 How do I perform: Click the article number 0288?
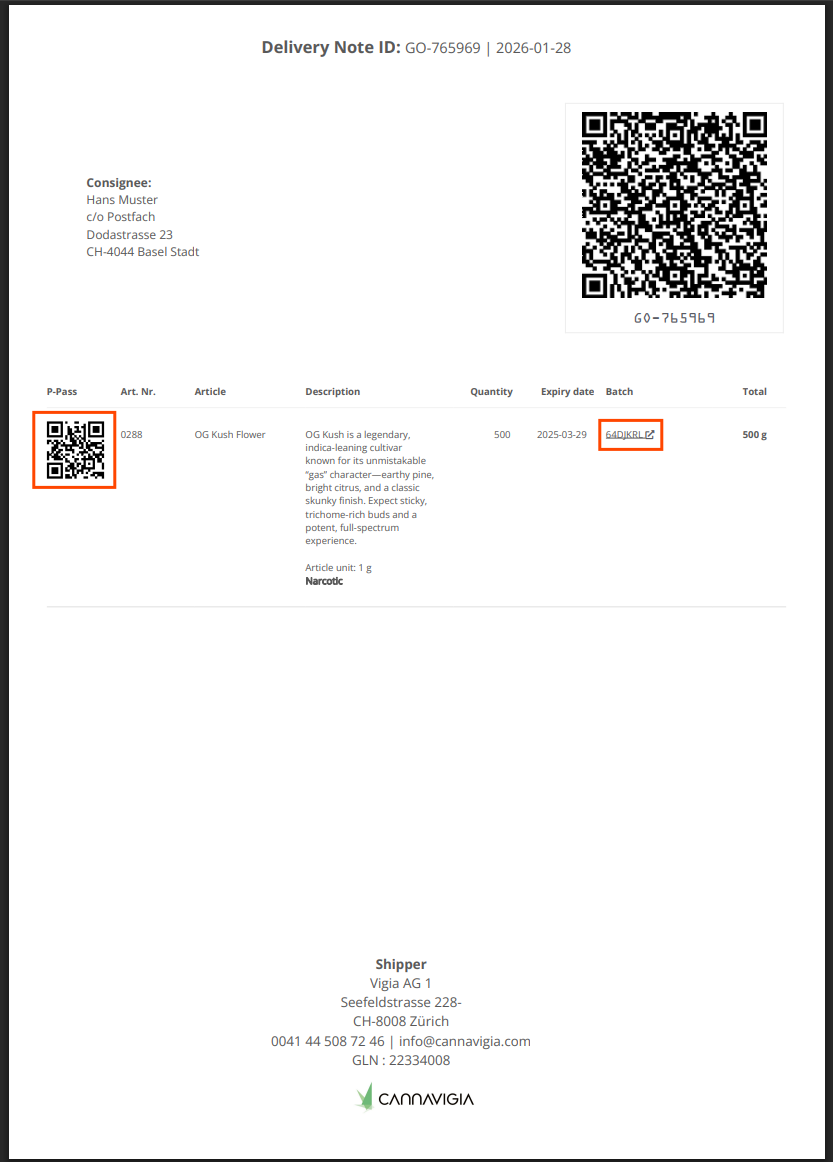(x=131, y=435)
